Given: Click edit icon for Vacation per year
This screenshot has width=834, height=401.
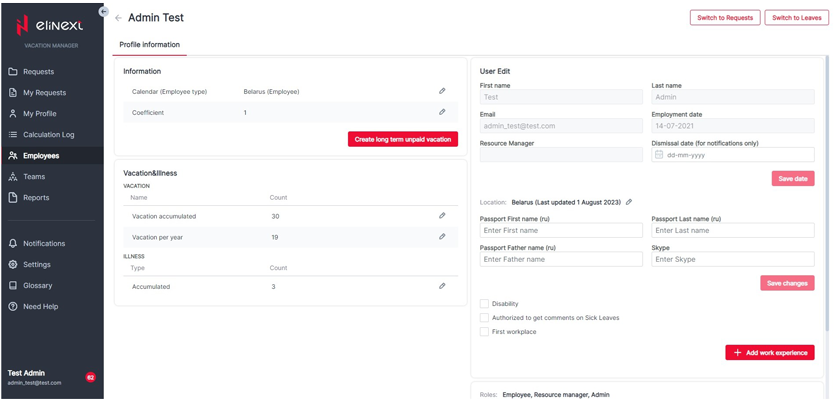Looking at the screenshot, I should click(x=442, y=237).
